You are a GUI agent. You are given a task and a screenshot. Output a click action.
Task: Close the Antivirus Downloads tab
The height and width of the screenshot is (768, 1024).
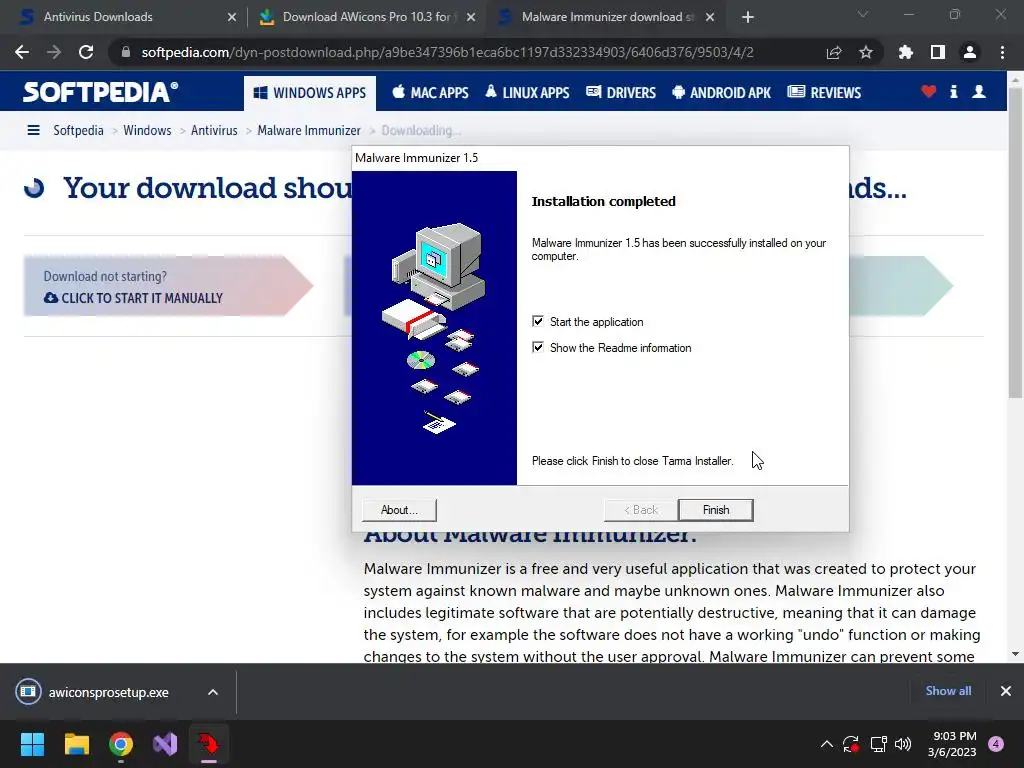click(232, 18)
